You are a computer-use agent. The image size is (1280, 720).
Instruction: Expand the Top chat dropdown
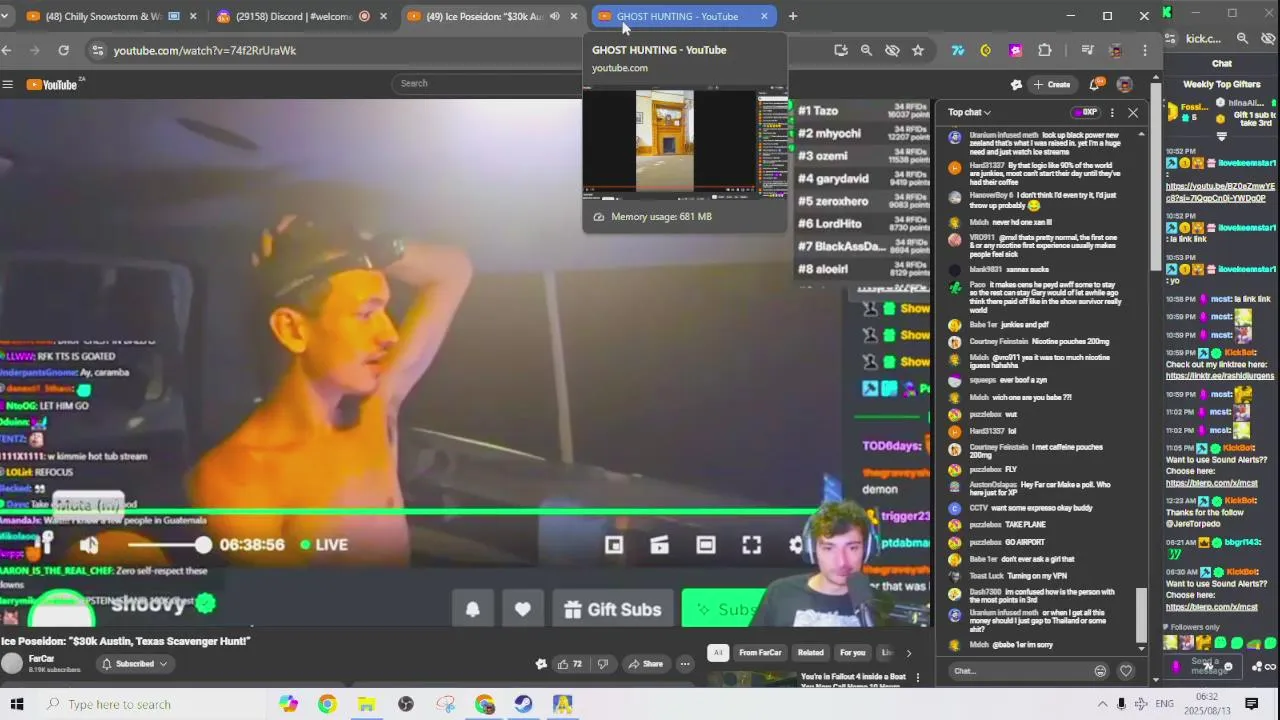click(x=969, y=112)
